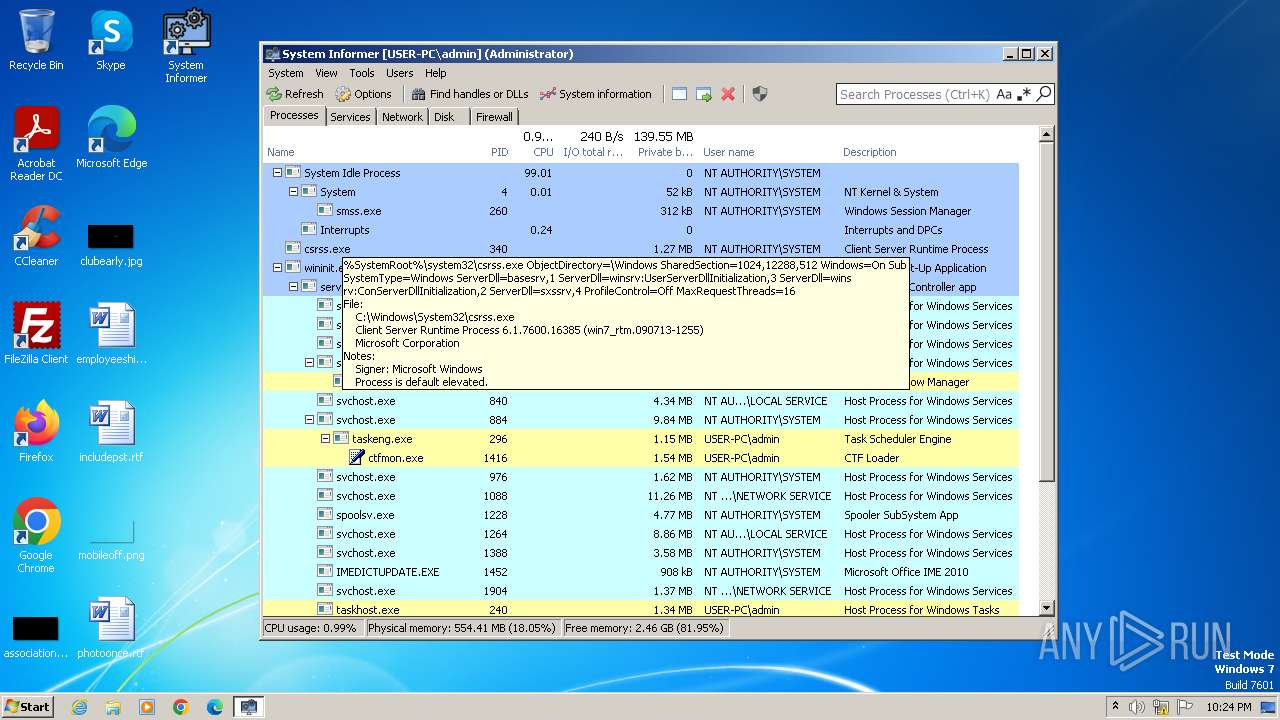The height and width of the screenshot is (720, 1280).
Task: Collapse the wininit tree node
Action: [x=277, y=268]
